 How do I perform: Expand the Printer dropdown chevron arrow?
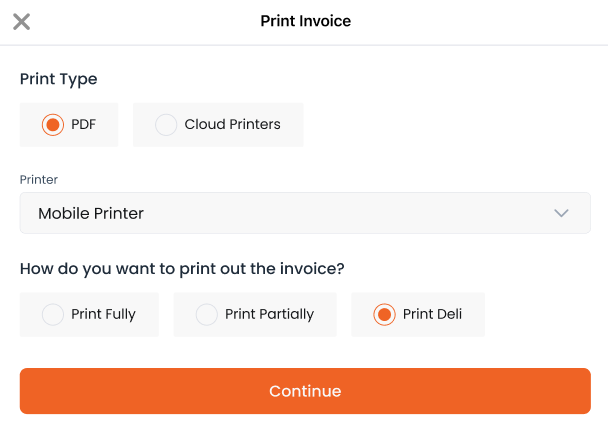[x=561, y=213]
